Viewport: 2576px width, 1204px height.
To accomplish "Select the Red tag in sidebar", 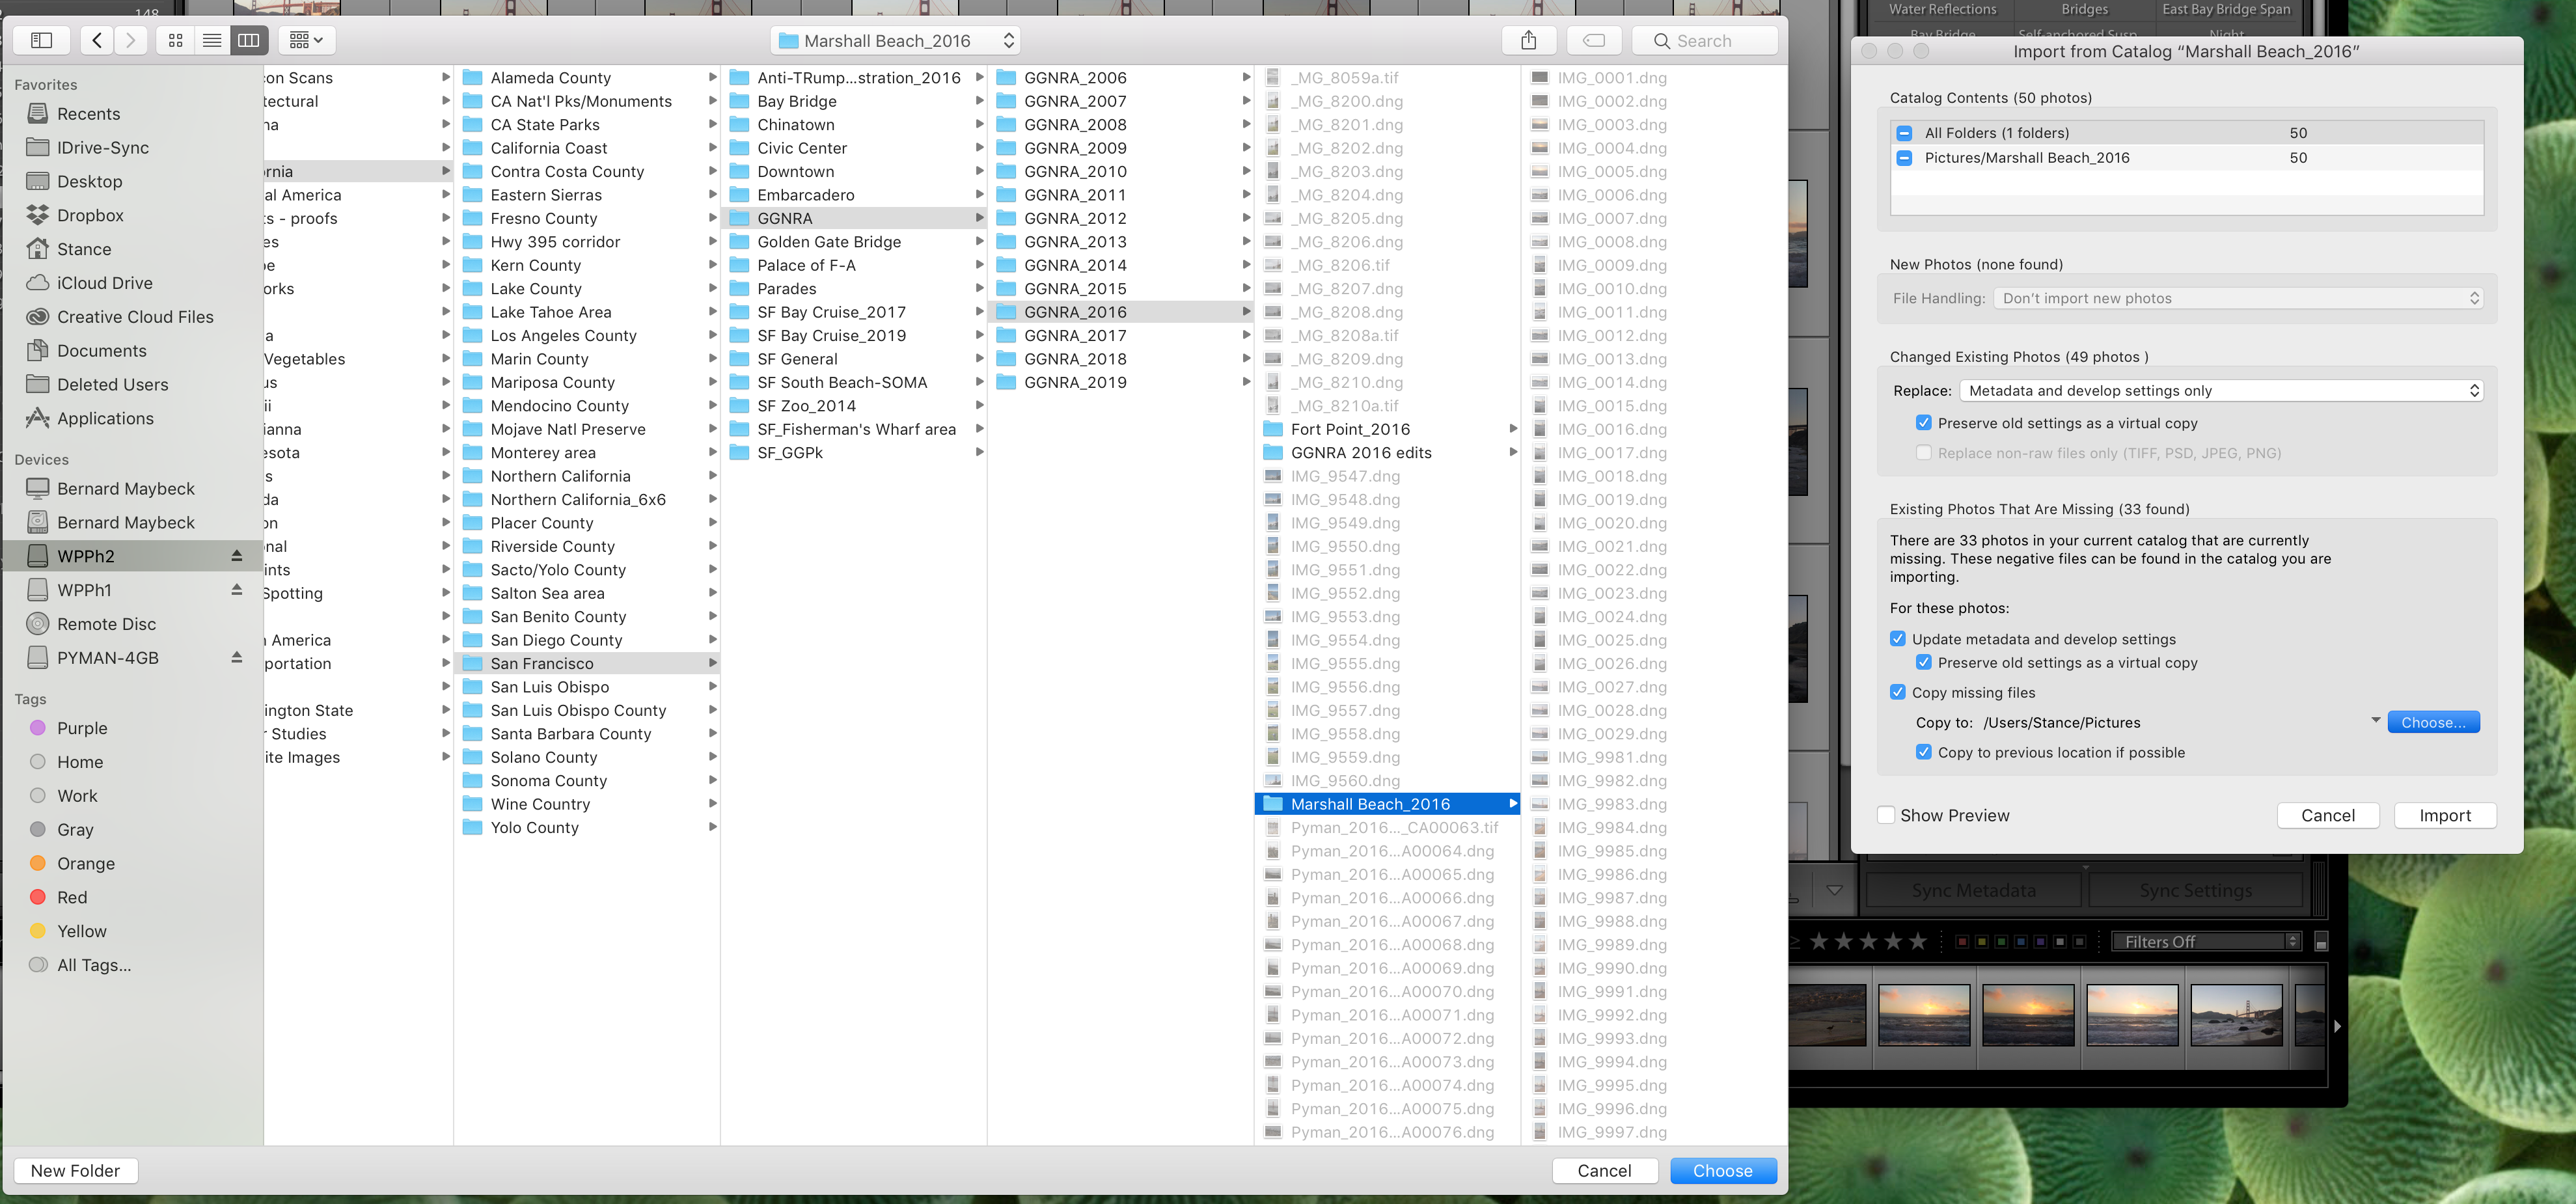I will pos(71,897).
